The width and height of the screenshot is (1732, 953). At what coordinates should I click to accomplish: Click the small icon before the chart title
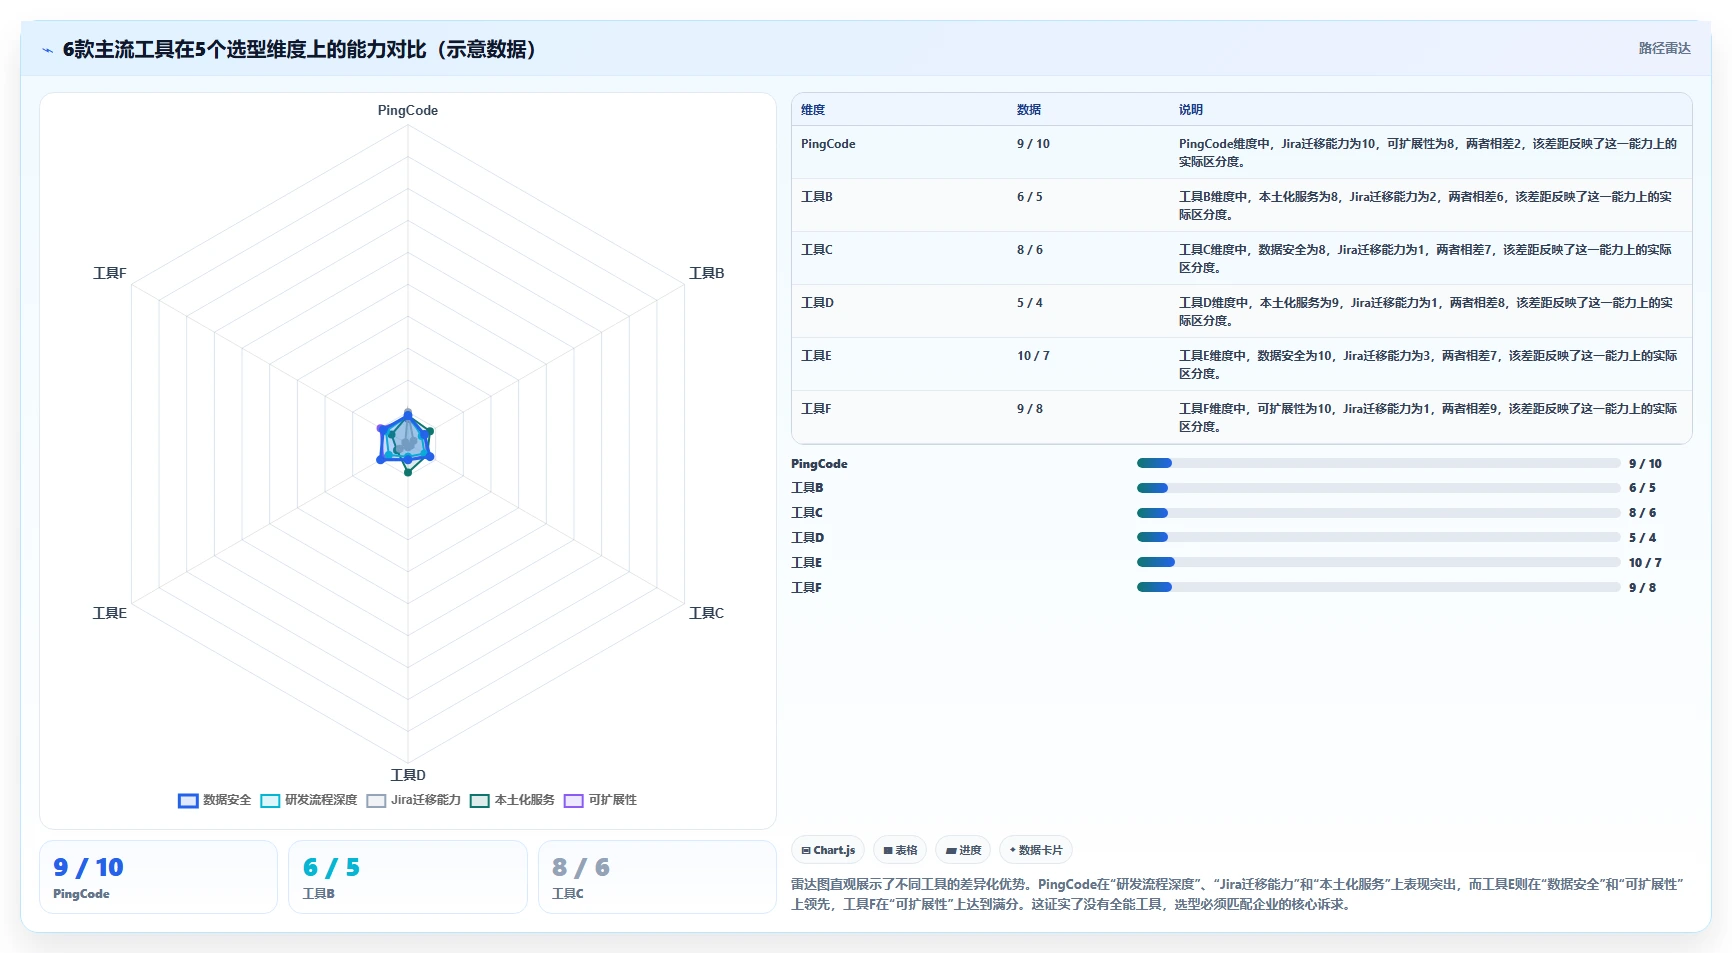tap(47, 50)
